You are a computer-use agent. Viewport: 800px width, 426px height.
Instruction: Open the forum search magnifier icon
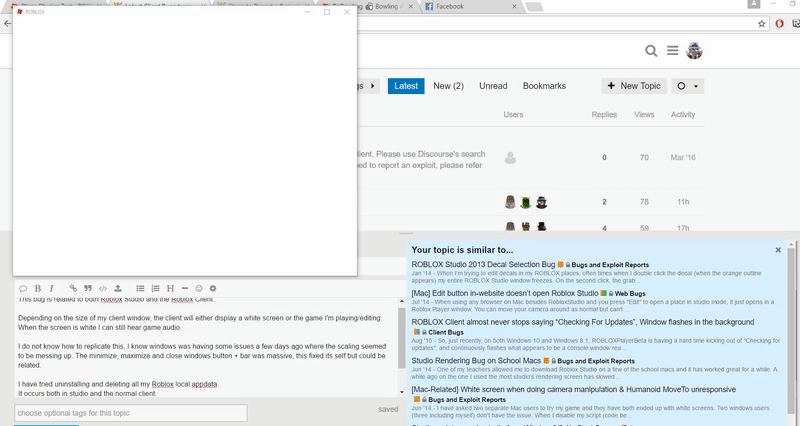(651, 51)
